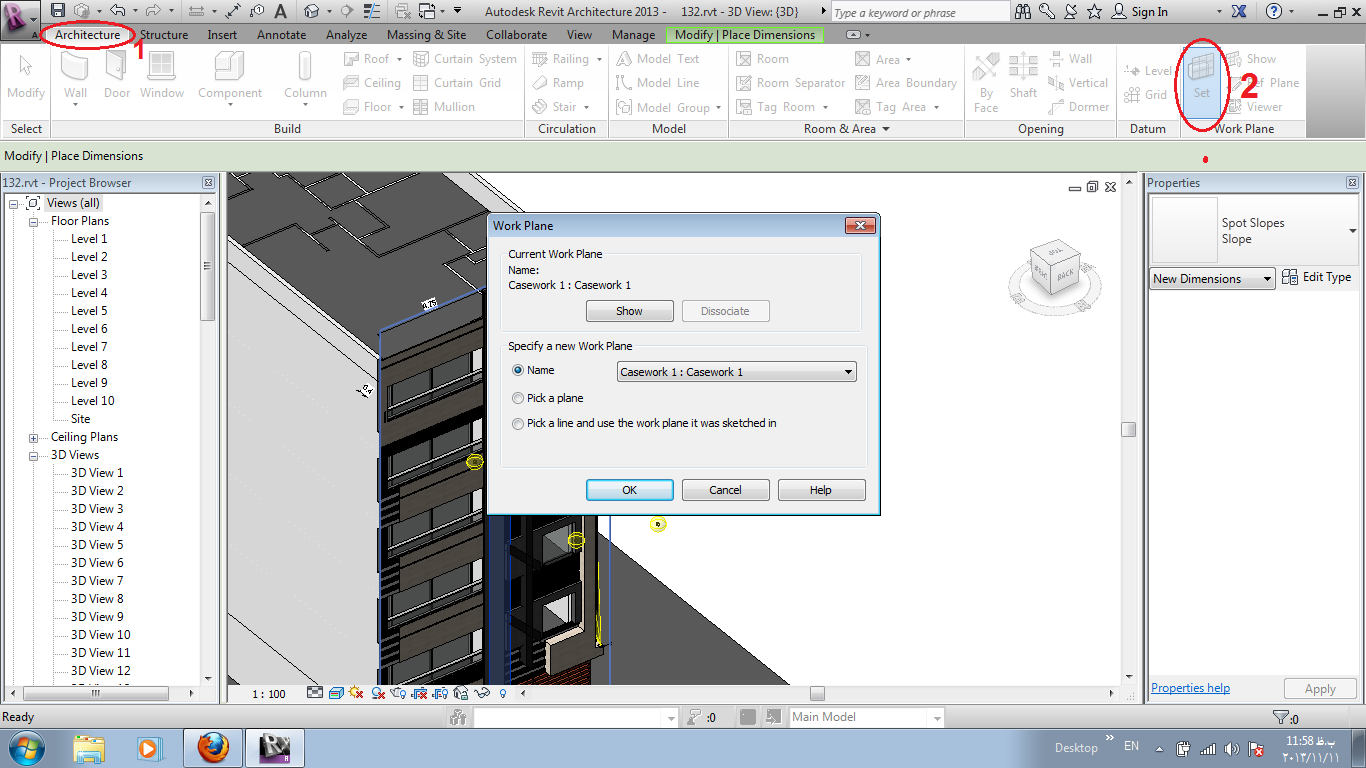Image resolution: width=1366 pixels, height=768 pixels.
Task: Click Cancel in Work Plane dialog
Action: tap(725, 490)
